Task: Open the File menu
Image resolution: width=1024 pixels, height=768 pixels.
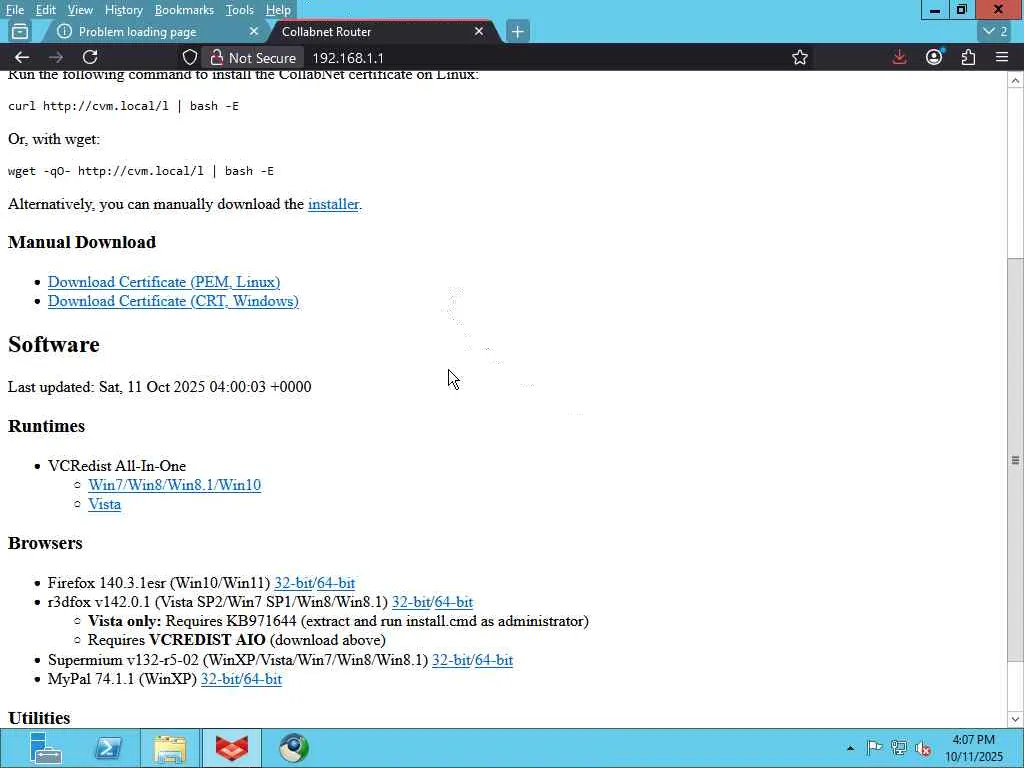Action: 14,10
